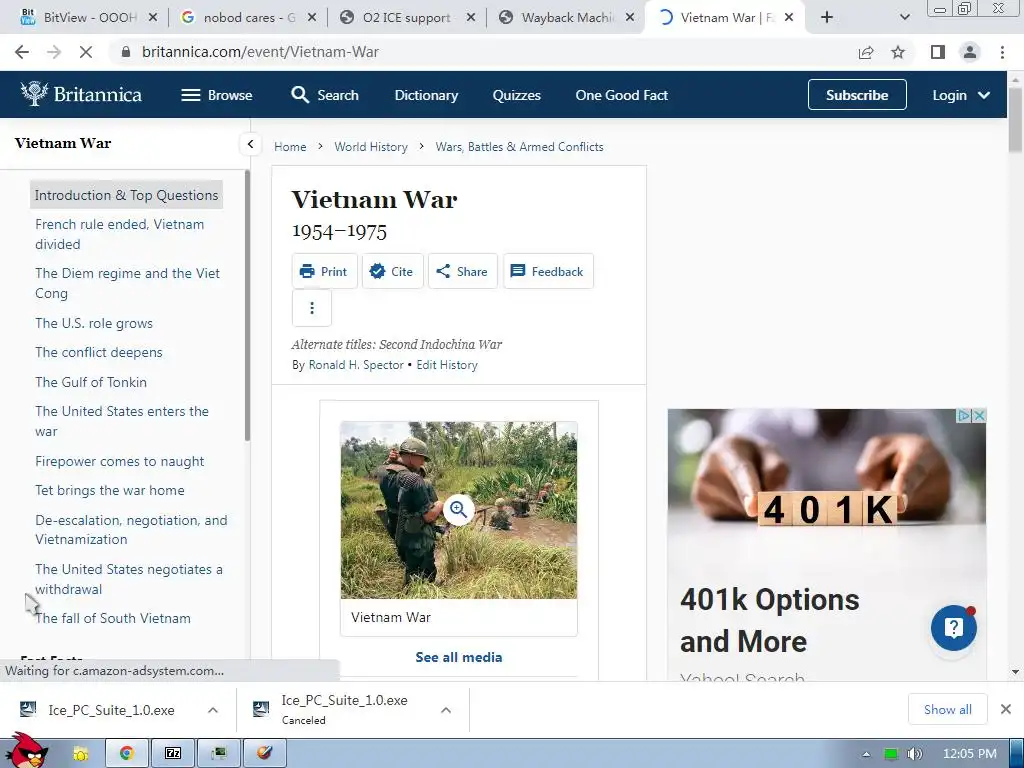This screenshot has height=768, width=1024.
Task: Open Wars, Battles & Armed Conflicts breadcrumb
Action: point(519,147)
